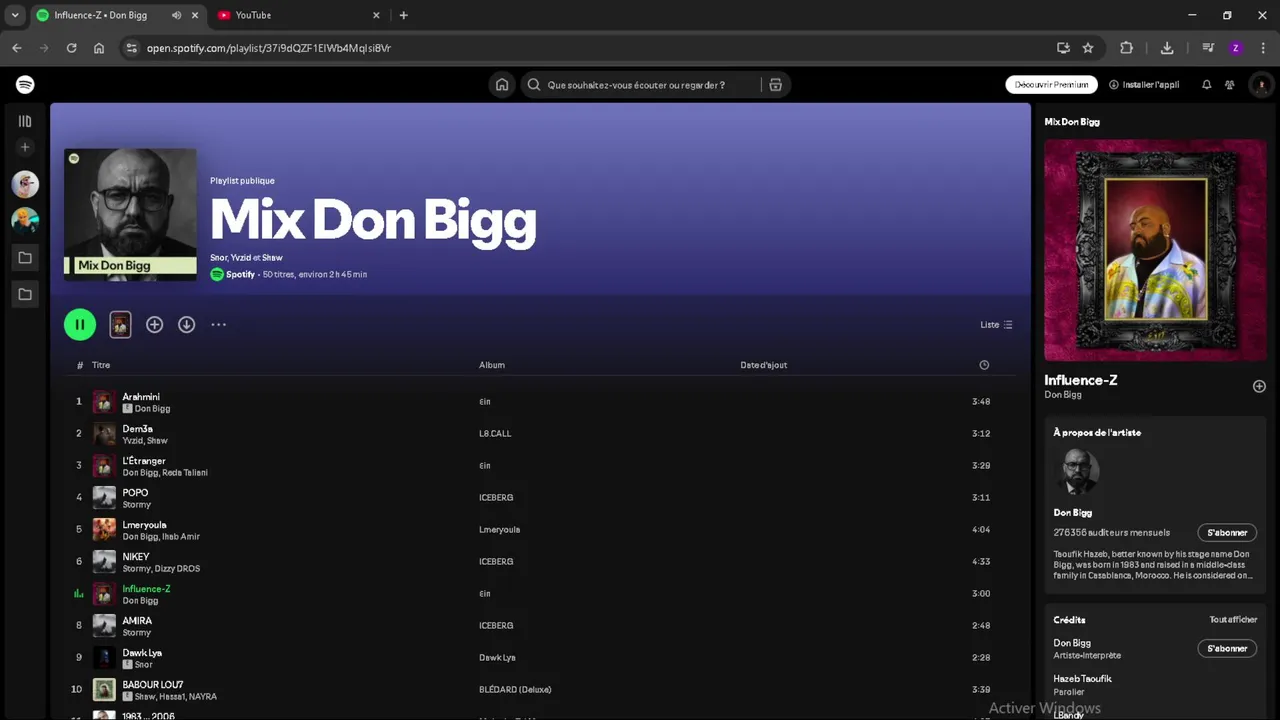Open the Parcourir browse icon in search bar
1280x720 pixels.
775,85
